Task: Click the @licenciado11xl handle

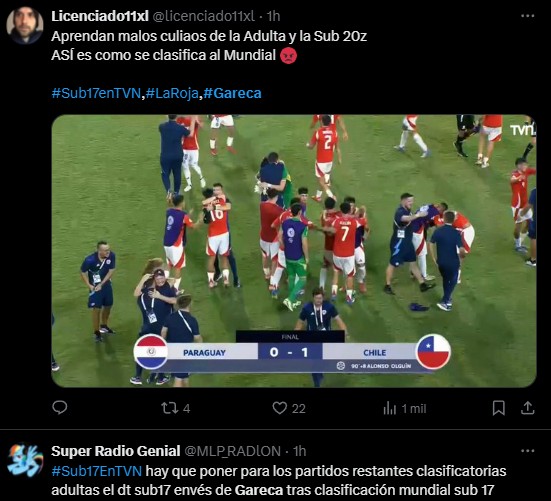Action: [203, 16]
